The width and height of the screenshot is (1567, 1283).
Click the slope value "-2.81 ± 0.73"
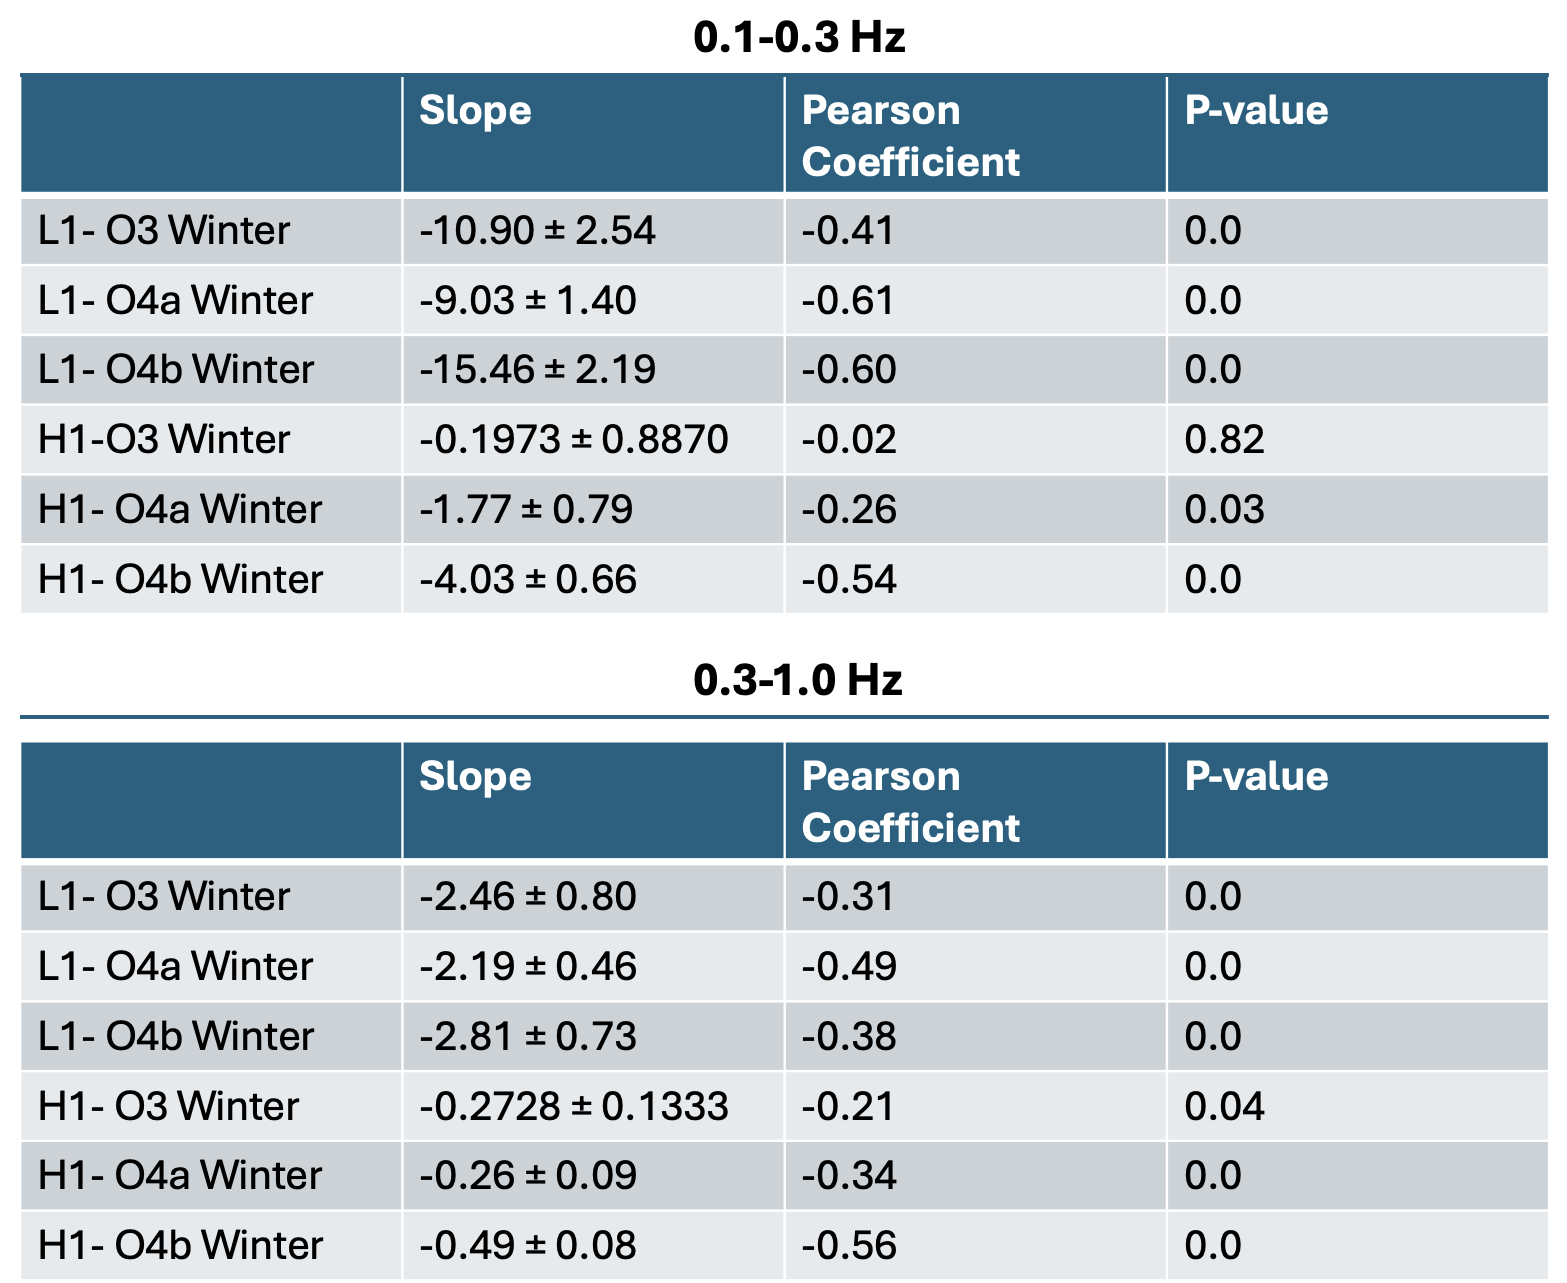pyautogui.click(x=527, y=1036)
